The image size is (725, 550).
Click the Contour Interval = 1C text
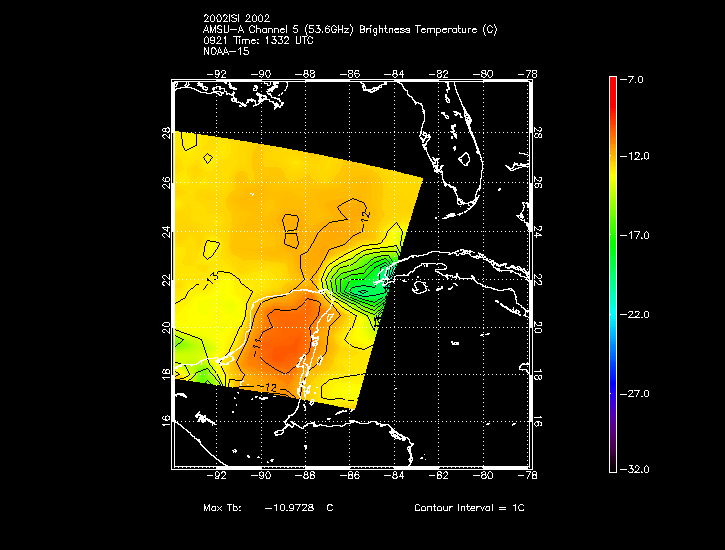[469, 507]
